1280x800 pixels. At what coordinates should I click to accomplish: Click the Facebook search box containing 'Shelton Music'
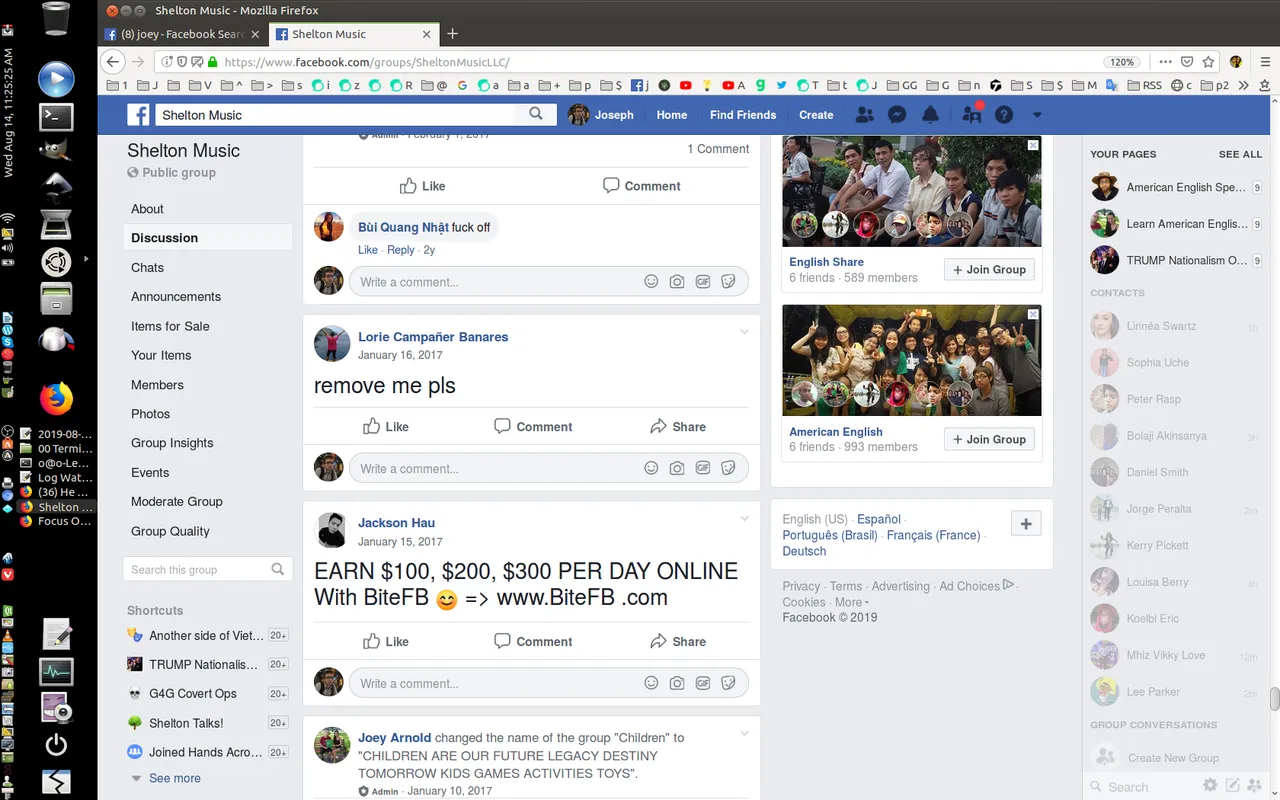tap(336, 115)
